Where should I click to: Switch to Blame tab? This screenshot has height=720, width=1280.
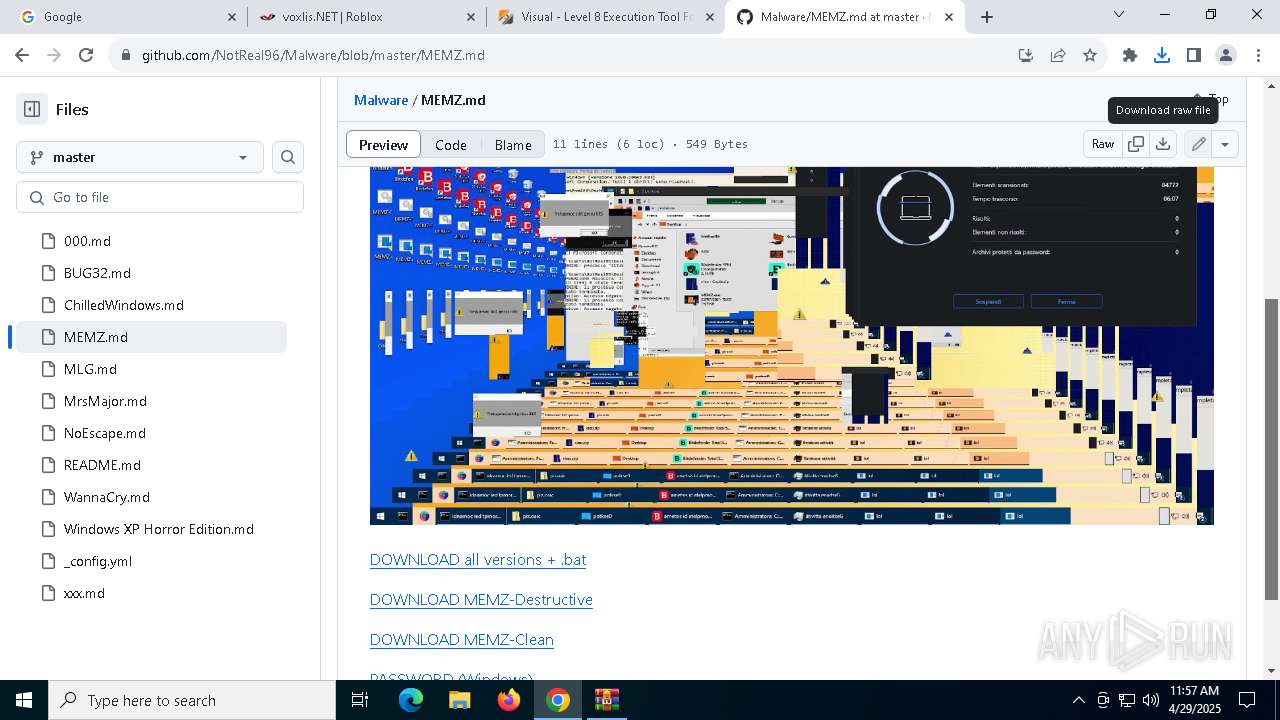[513, 144]
